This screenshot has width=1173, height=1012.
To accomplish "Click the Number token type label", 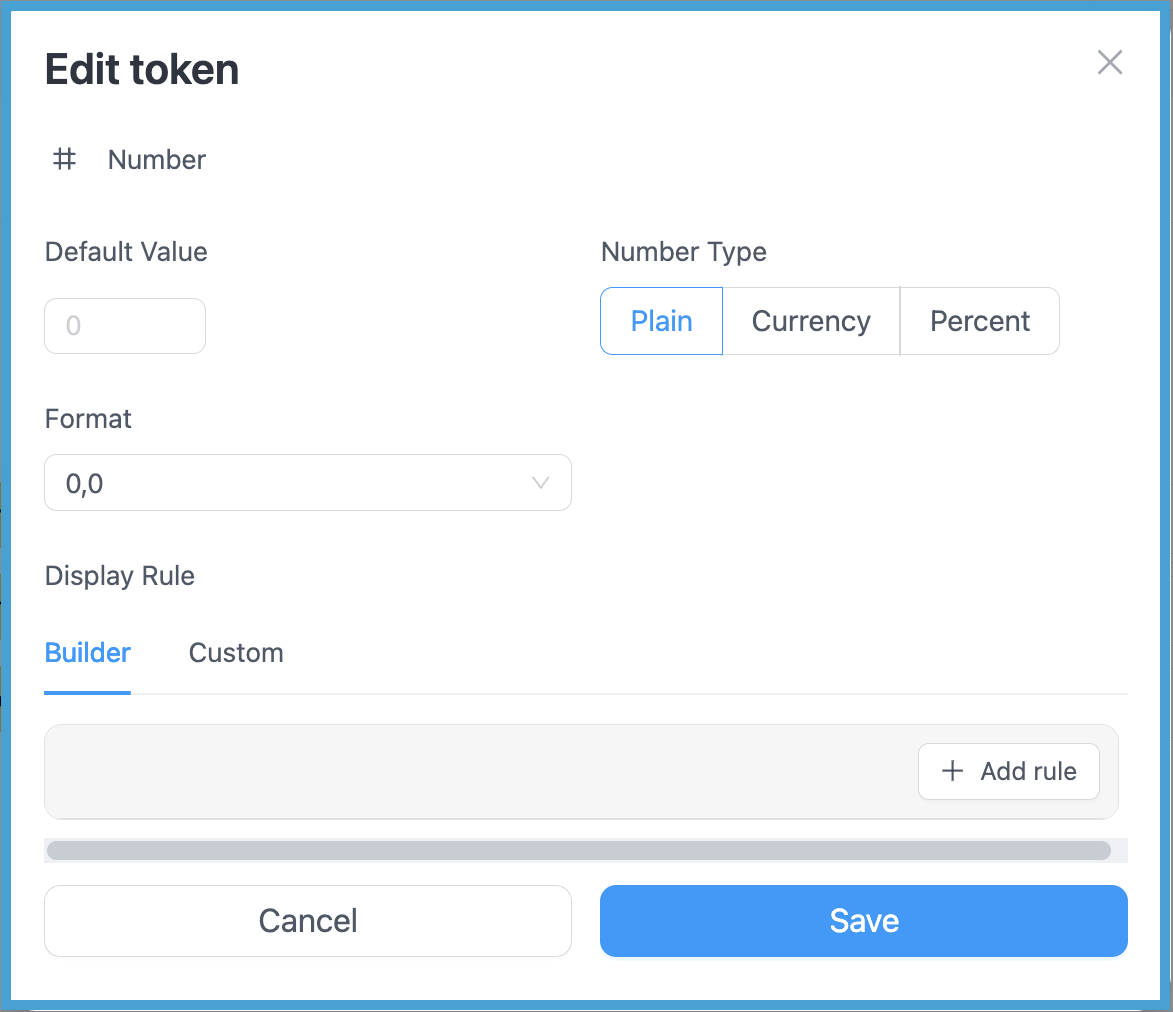I will tap(157, 160).
